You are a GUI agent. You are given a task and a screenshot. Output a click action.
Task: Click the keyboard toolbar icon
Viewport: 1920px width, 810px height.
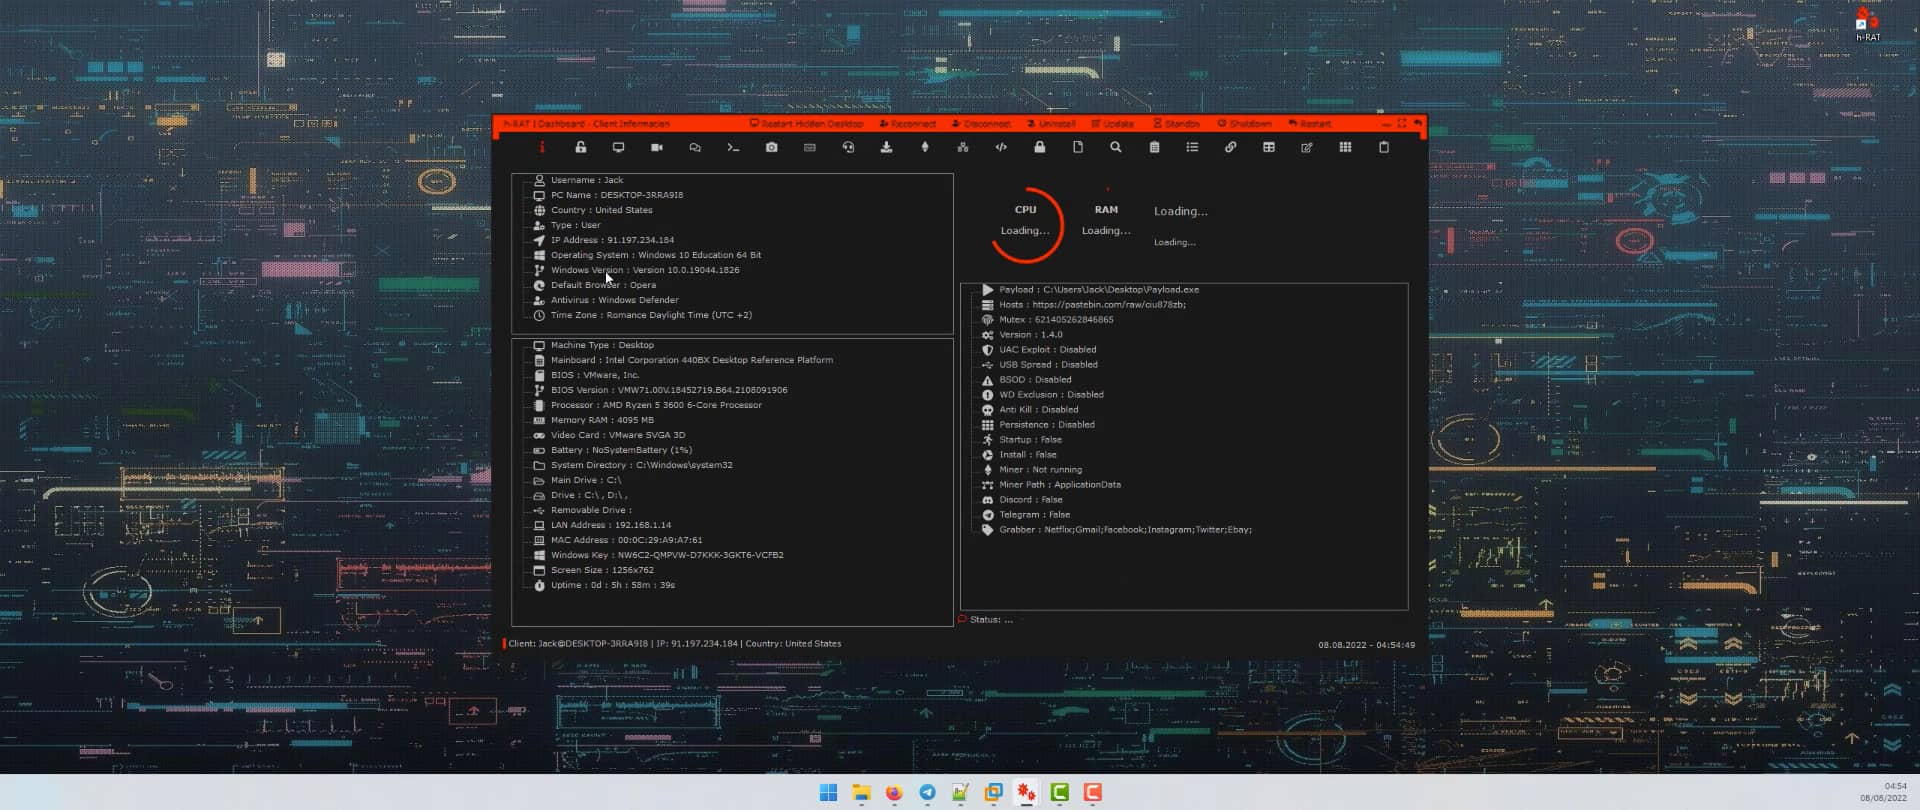810,147
